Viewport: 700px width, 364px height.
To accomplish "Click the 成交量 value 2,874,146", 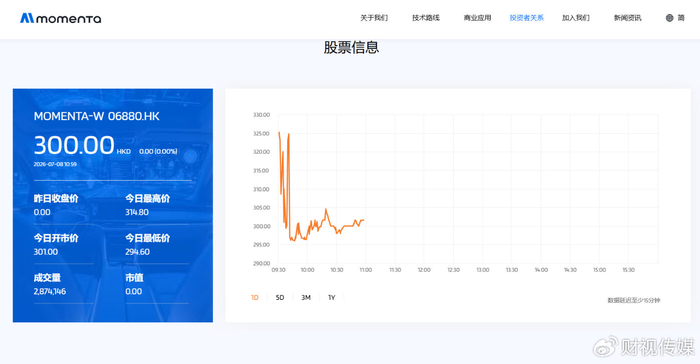I will coord(50,291).
